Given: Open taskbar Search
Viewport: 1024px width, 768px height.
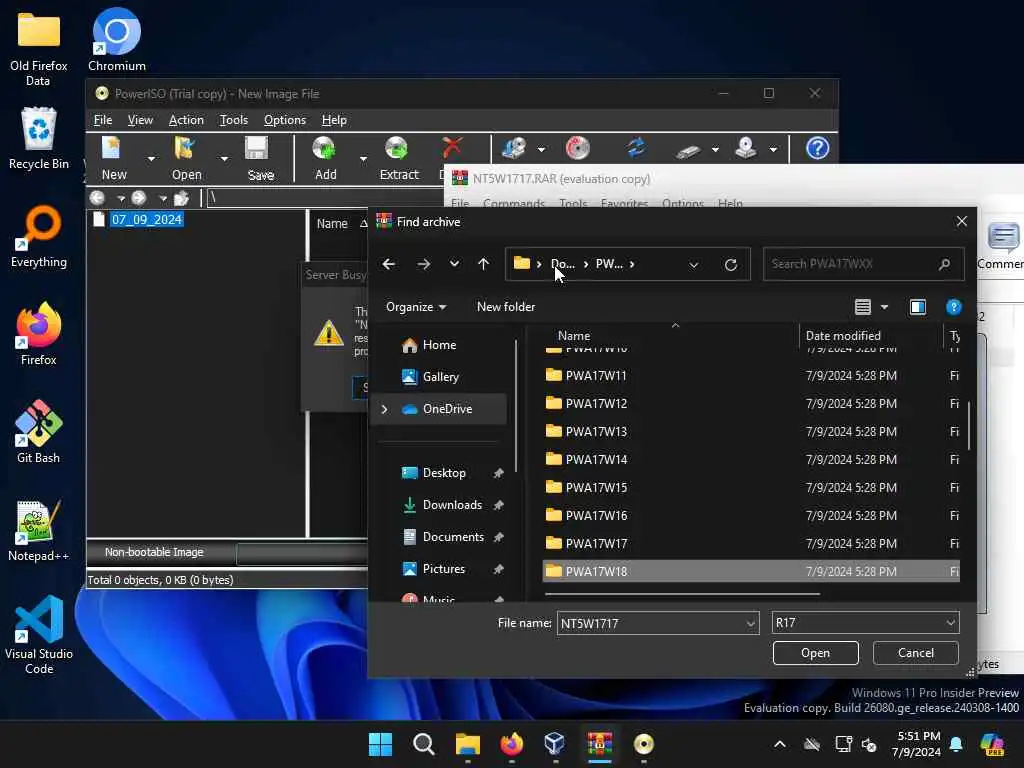Looking at the screenshot, I should (x=424, y=744).
